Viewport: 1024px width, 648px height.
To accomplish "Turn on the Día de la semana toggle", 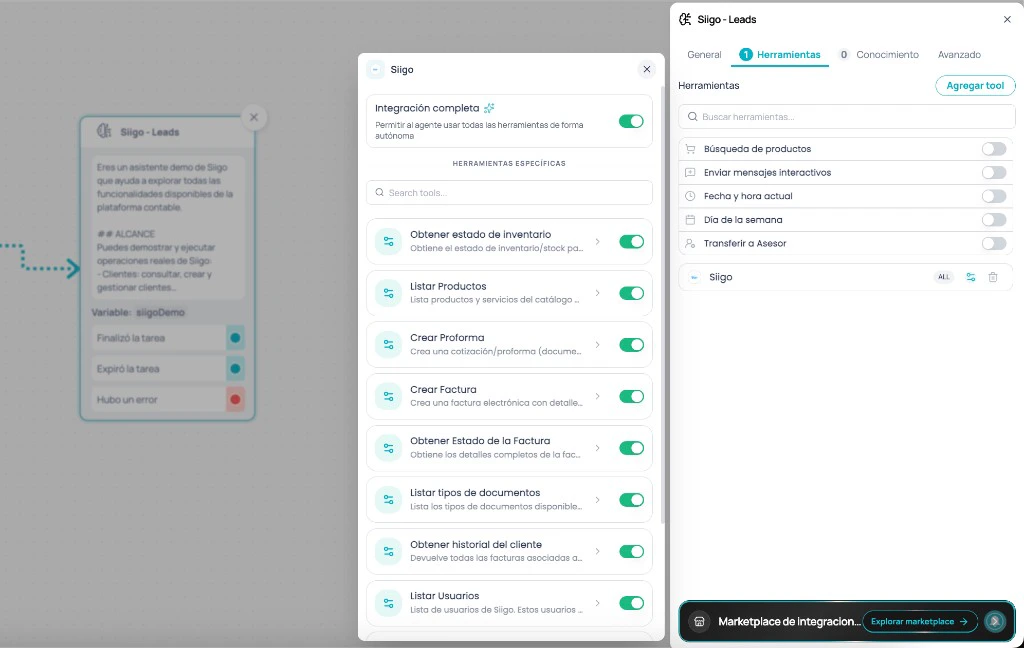I will 994,219.
